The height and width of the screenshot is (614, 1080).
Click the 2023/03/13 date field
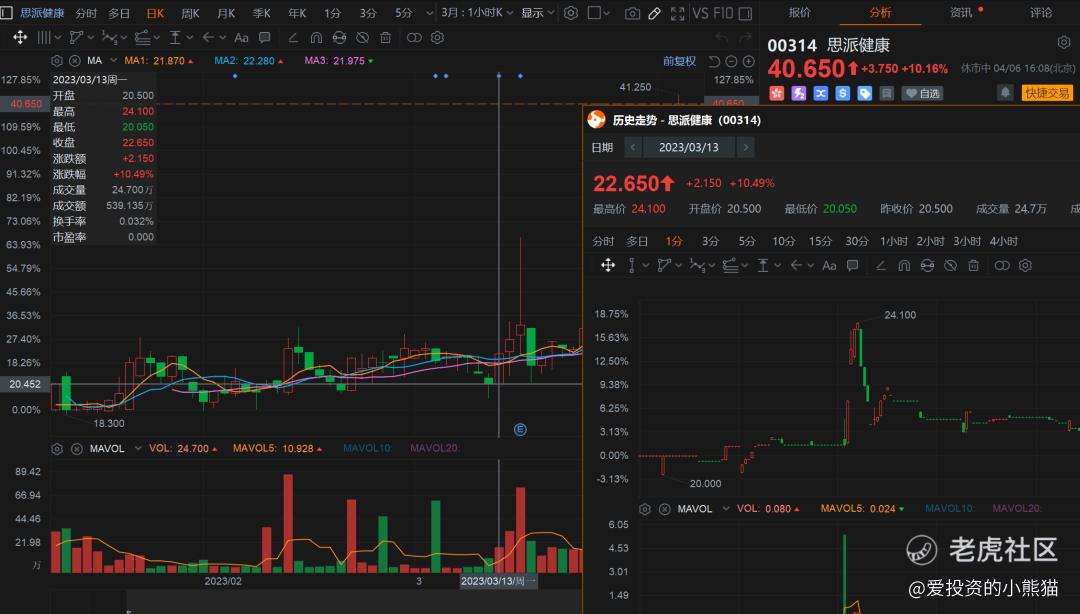tap(689, 147)
